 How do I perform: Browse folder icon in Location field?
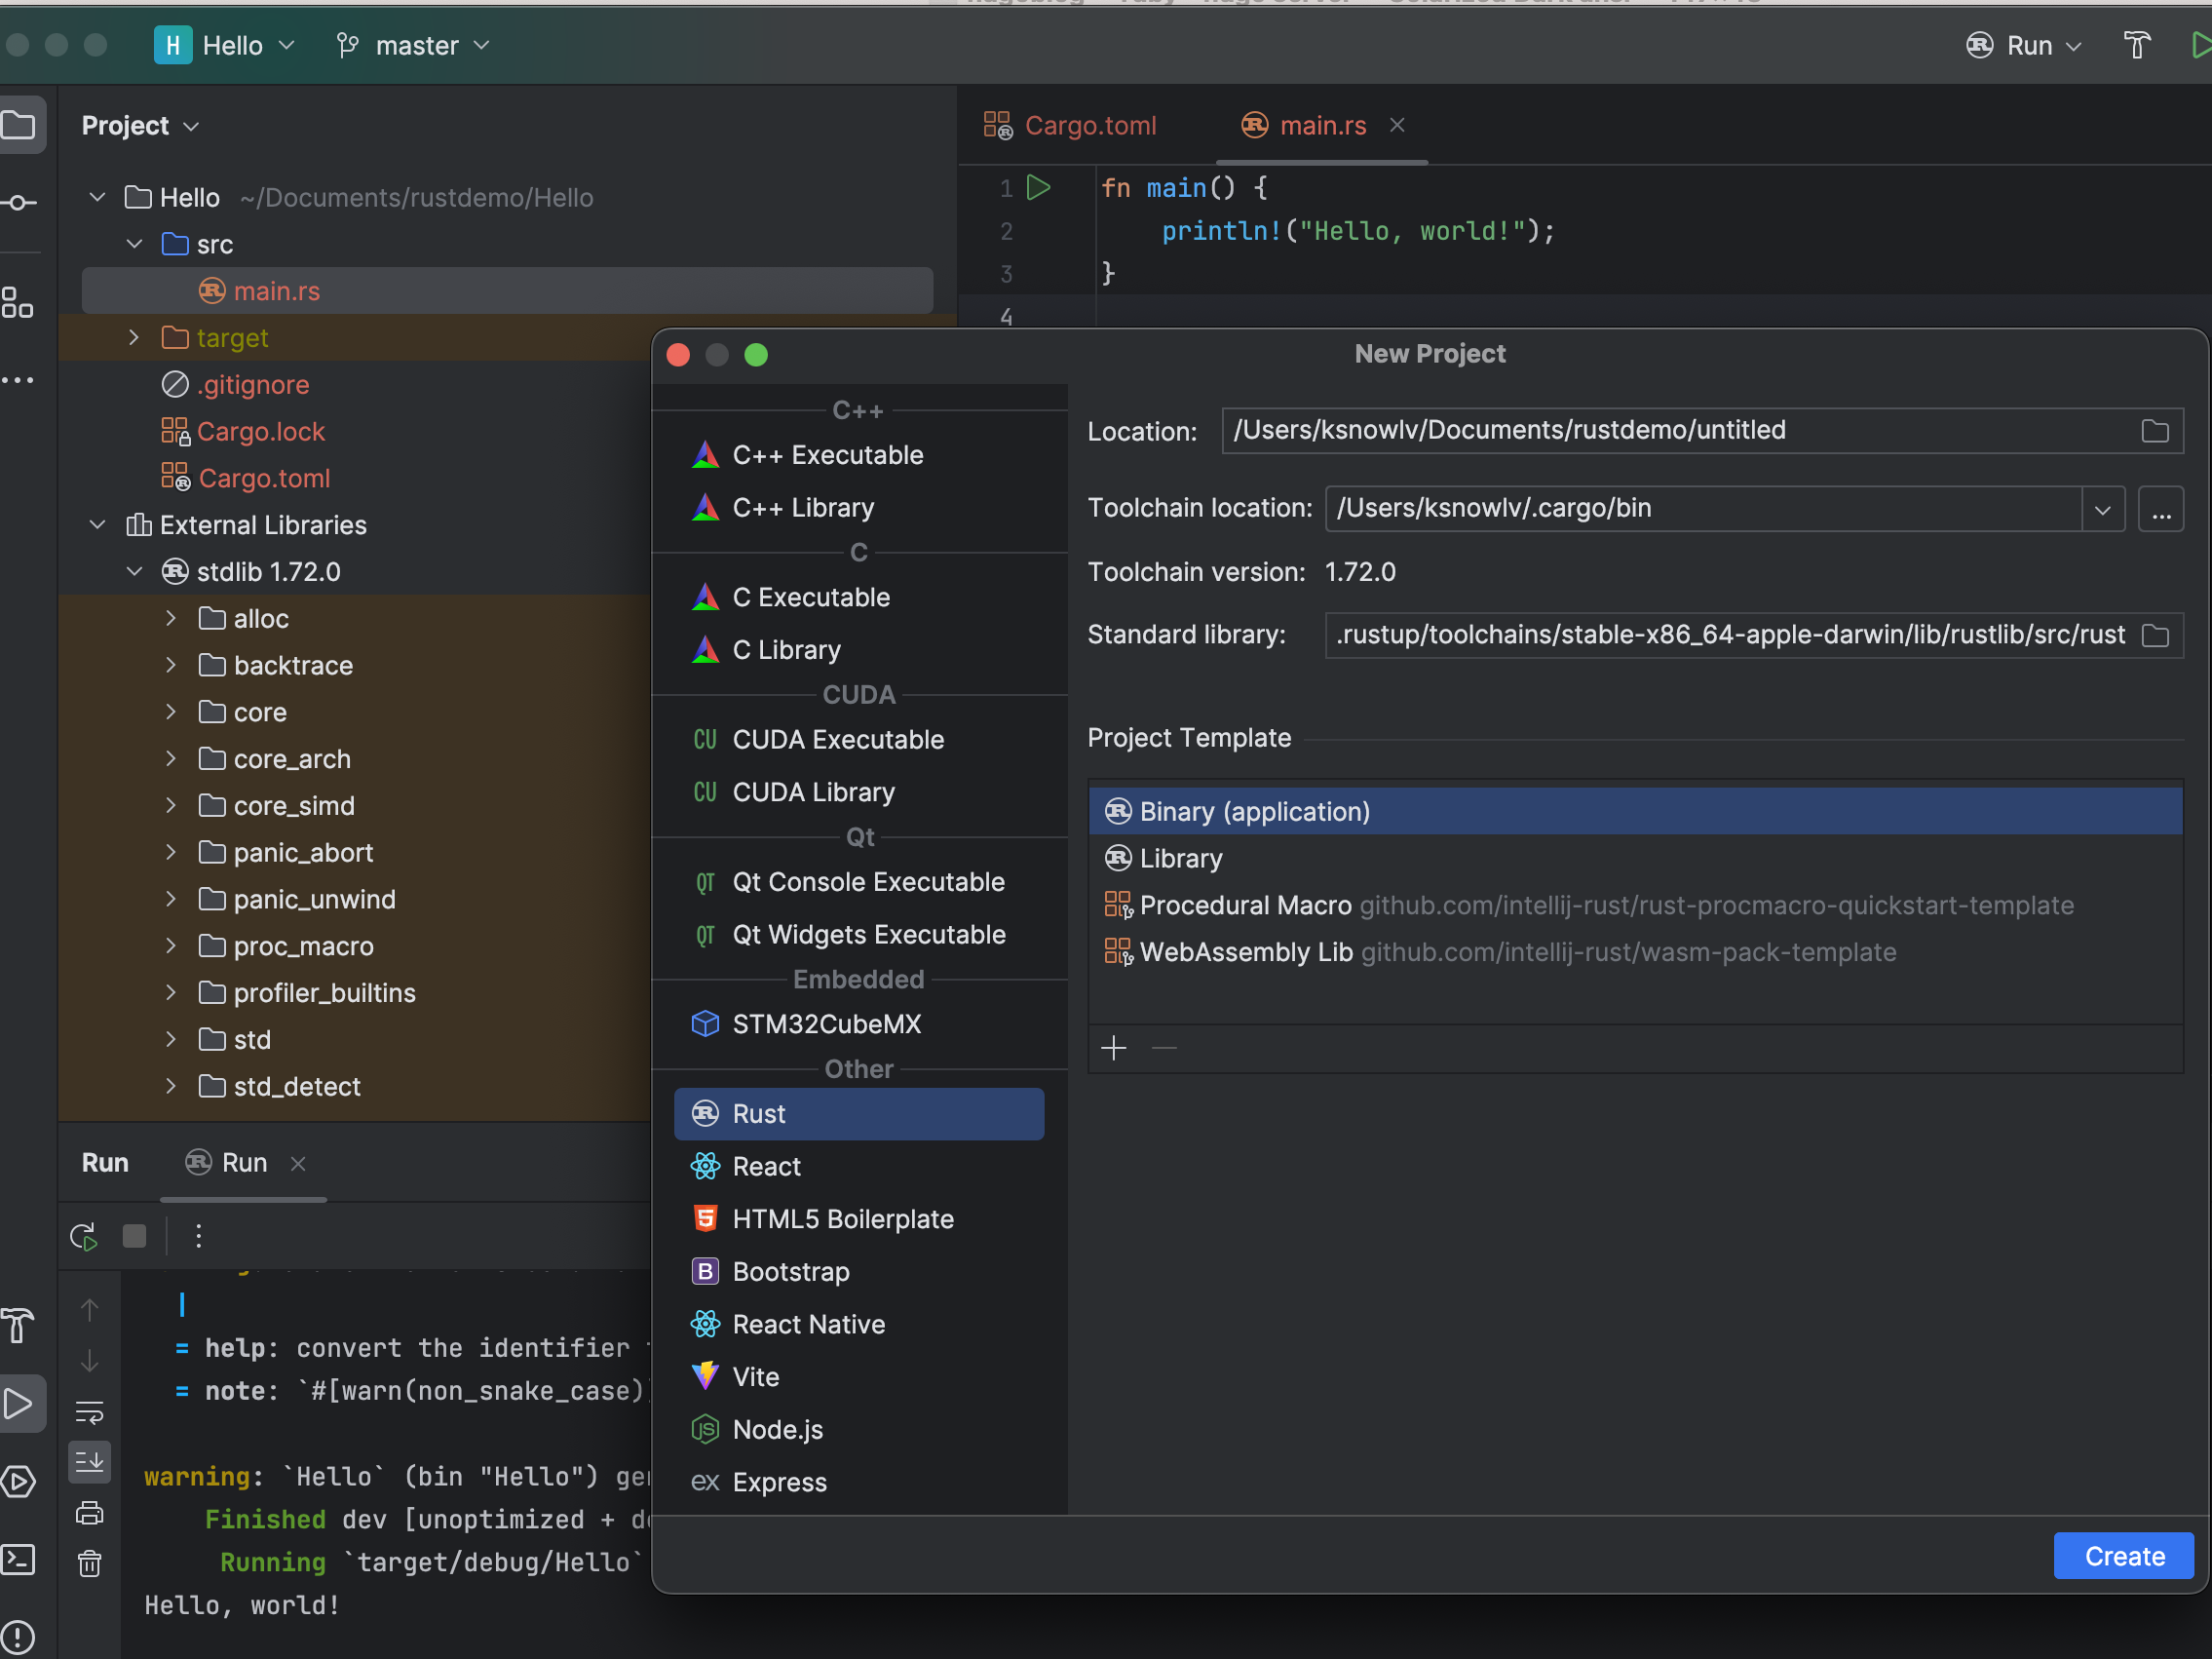[2155, 431]
